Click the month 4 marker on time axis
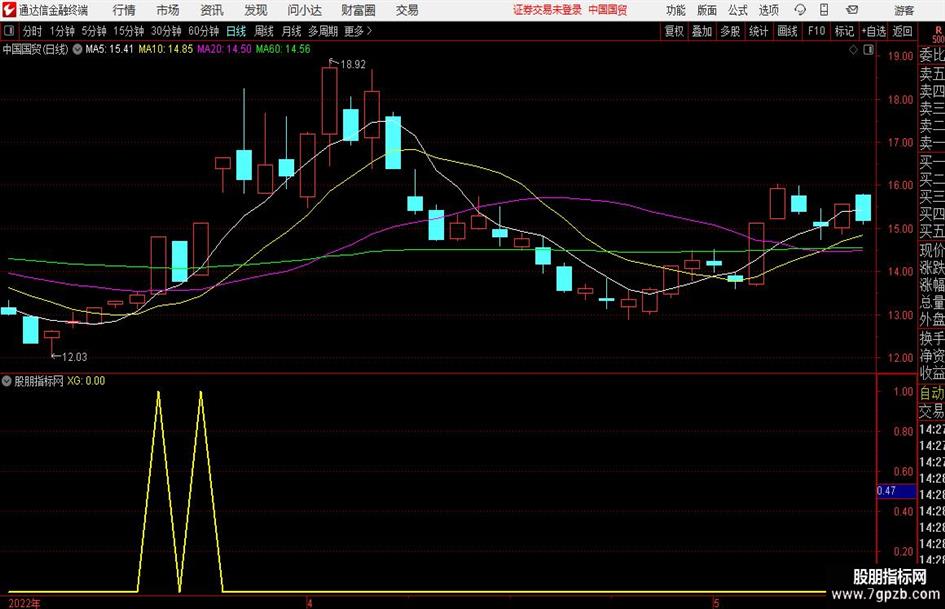Viewport: 945px width, 609px height. (309, 604)
